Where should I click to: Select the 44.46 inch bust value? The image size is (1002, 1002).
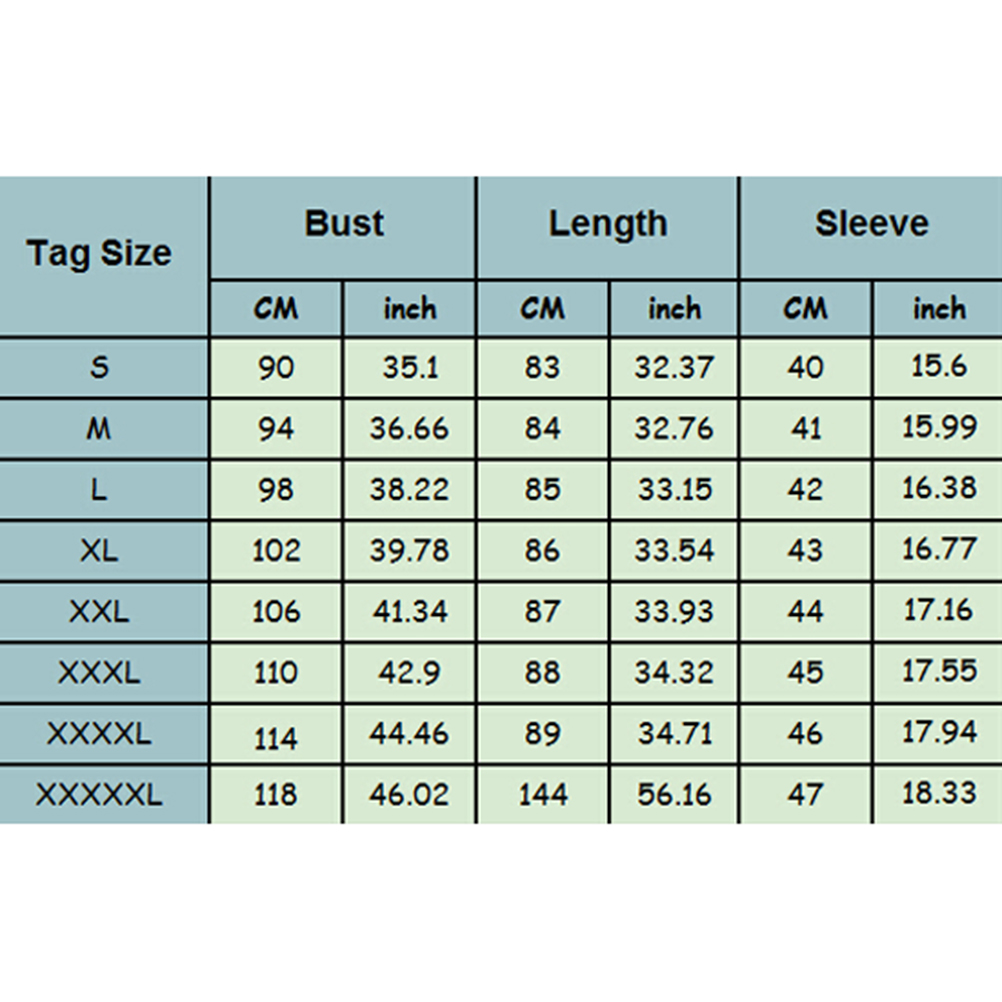409,734
